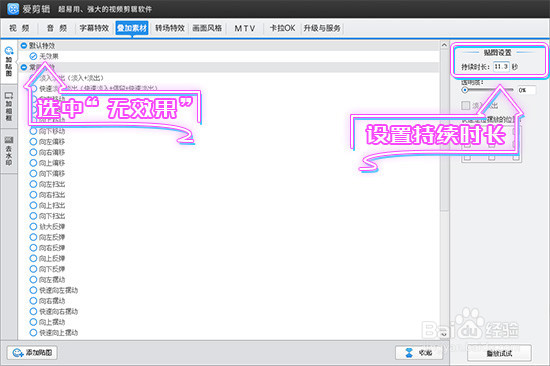Open the 视频 tab
This screenshot has height=366, width=550.
[x=19, y=28]
